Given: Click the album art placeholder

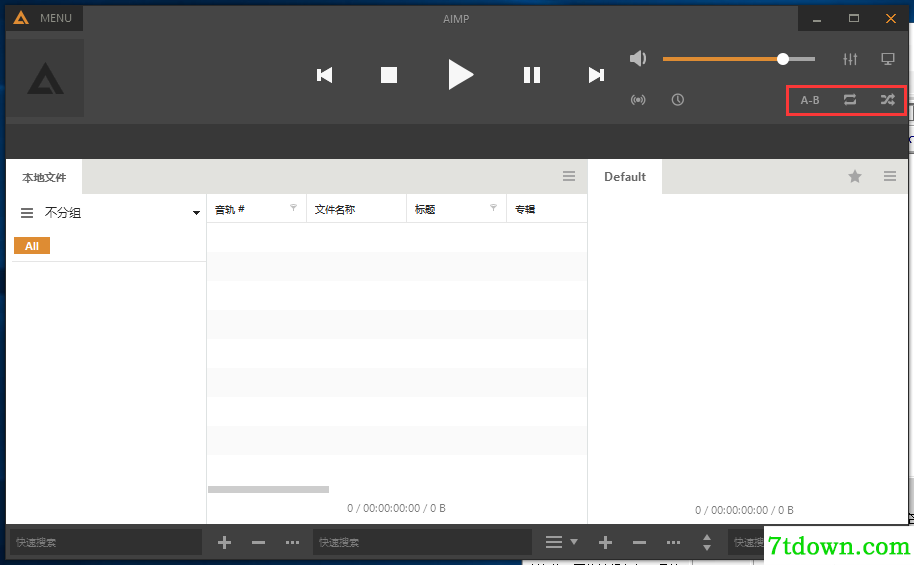Looking at the screenshot, I should 45,78.
